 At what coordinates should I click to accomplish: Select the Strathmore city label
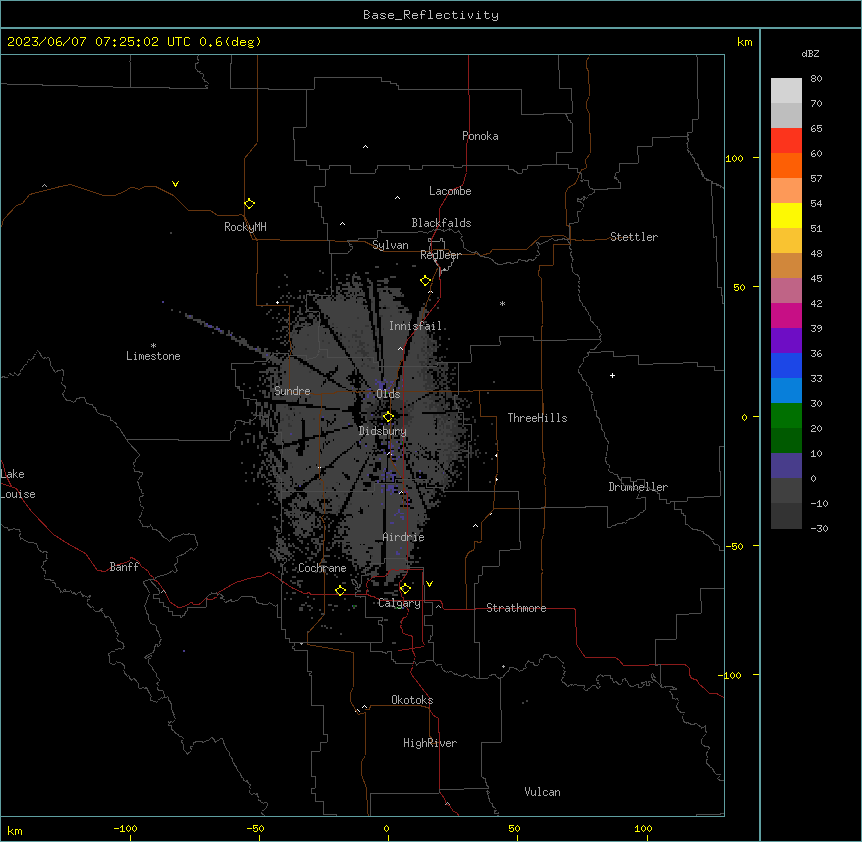[x=516, y=608]
